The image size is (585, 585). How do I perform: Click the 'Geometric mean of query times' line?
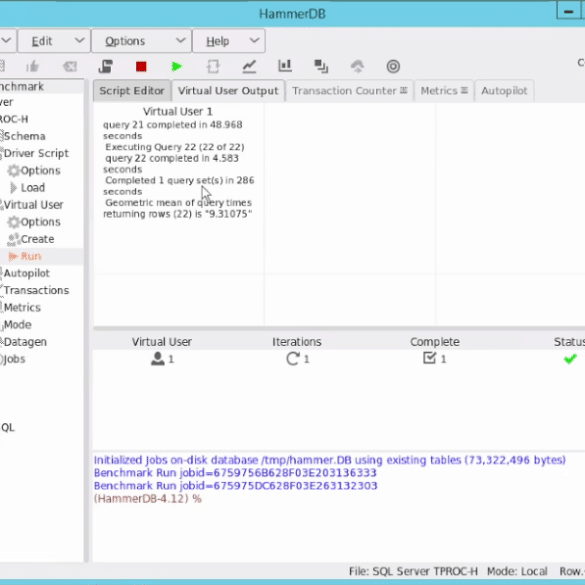click(x=178, y=203)
